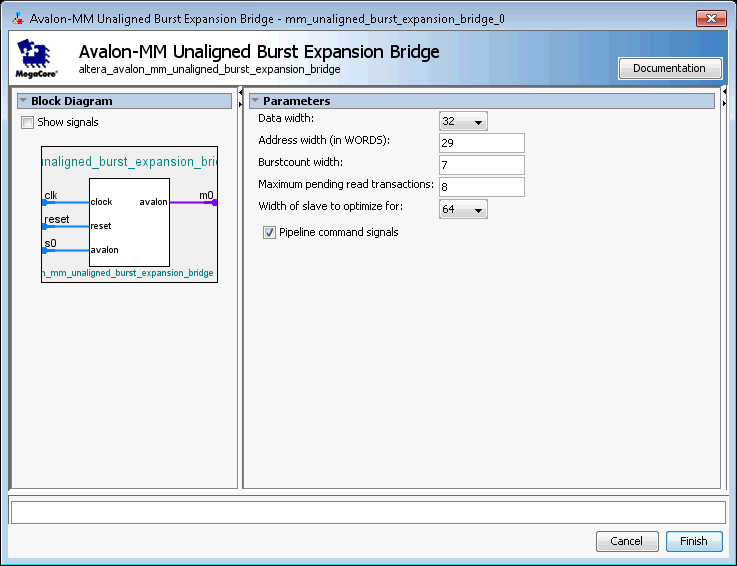The image size is (737, 566).
Task: Click the 'Data width:' label
Action: (286, 118)
